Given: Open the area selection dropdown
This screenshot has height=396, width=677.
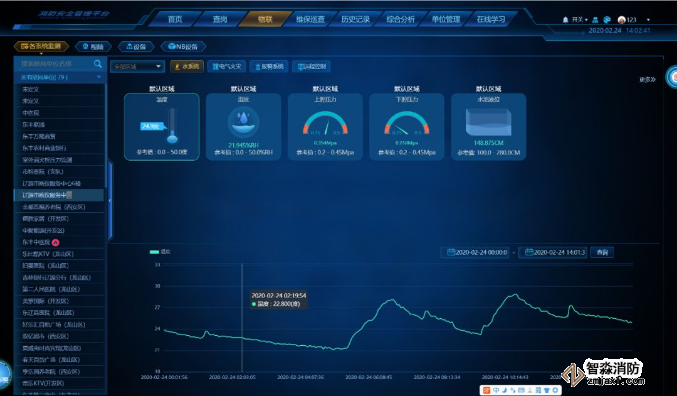Looking at the screenshot, I should [137, 66].
